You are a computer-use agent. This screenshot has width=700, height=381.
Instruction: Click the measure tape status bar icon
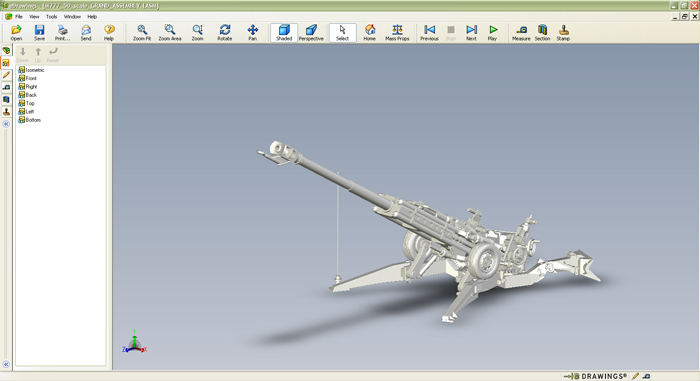(x=646, y=376)
